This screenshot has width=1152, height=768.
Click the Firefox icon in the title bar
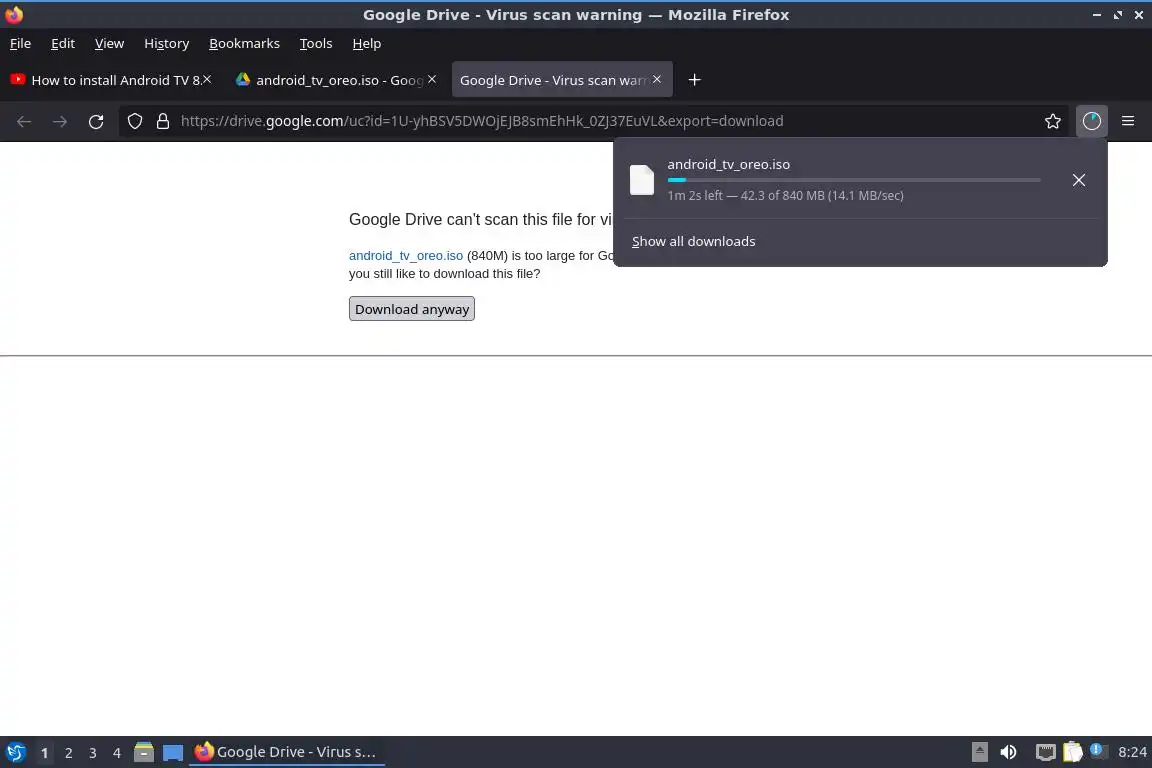[x=14, y=14]
